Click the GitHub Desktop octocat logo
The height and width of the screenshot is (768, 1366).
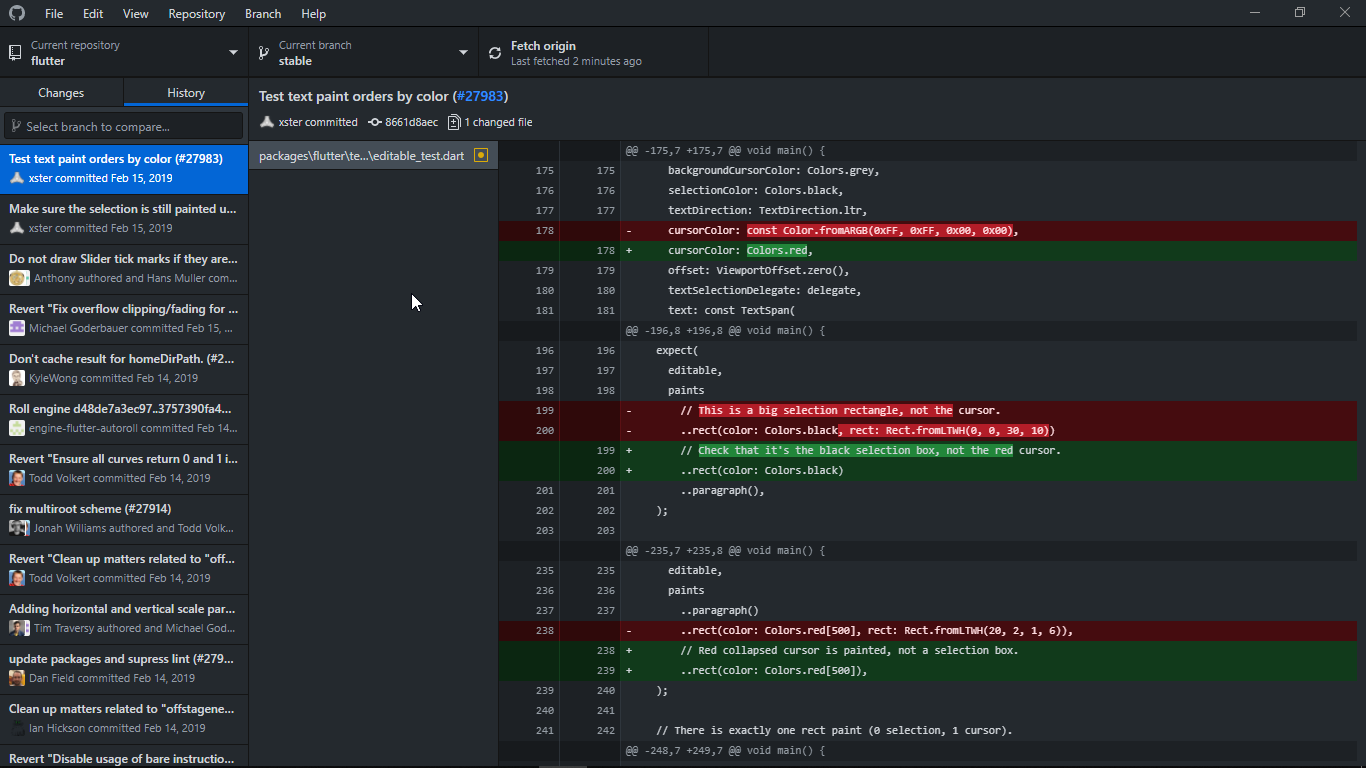click(x=17, y=13)
